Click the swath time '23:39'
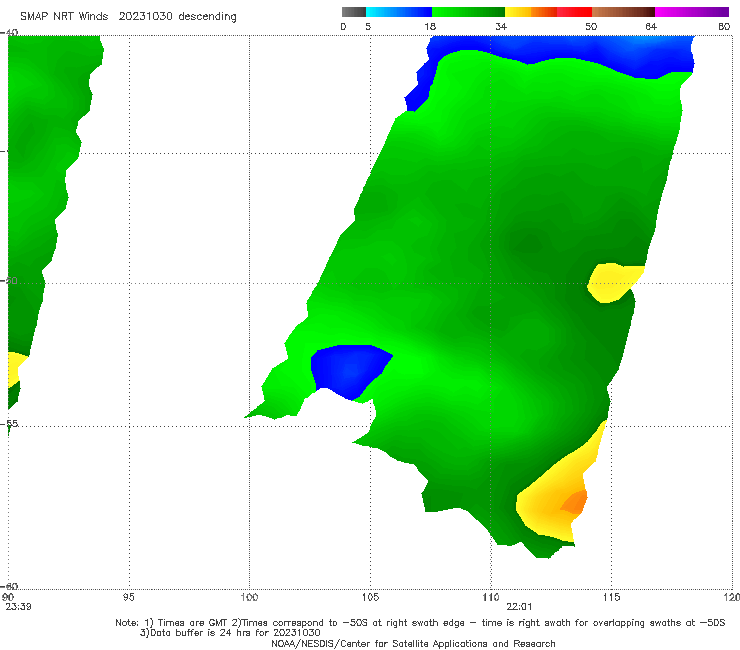 [x=18, y=607]
